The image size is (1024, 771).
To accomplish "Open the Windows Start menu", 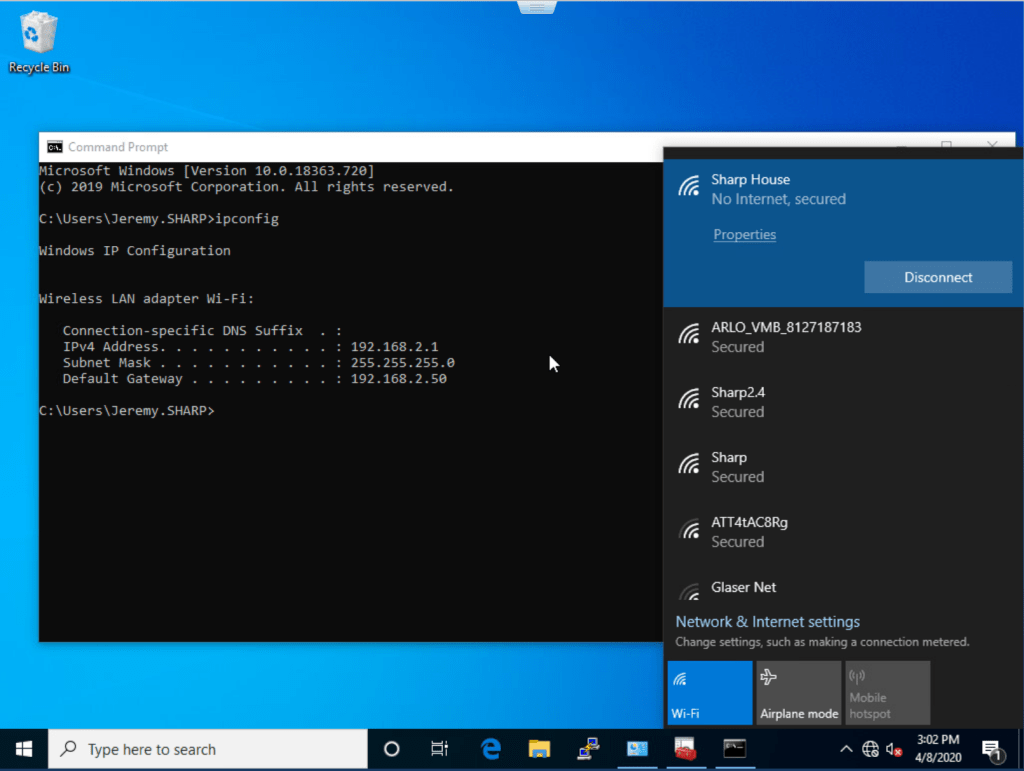I will pyautogui.click(x=24, y=749).
